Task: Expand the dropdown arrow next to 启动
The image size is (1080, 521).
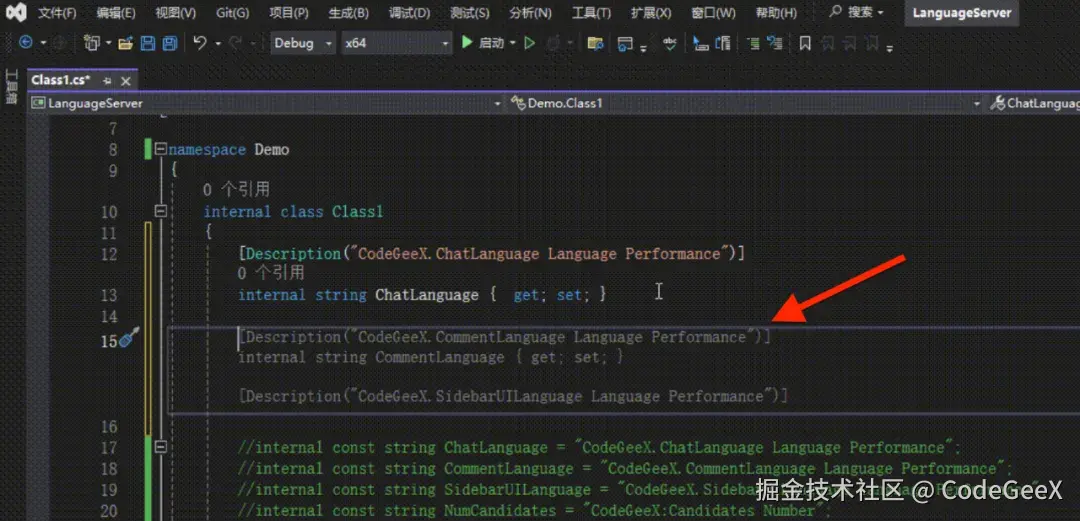Action: 513,43
